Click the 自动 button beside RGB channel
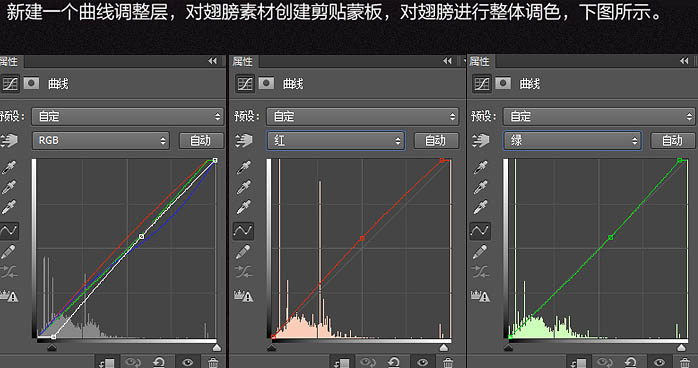Viewport: 698px width, 368px height. pyautogui.click(x=201, y=141)
